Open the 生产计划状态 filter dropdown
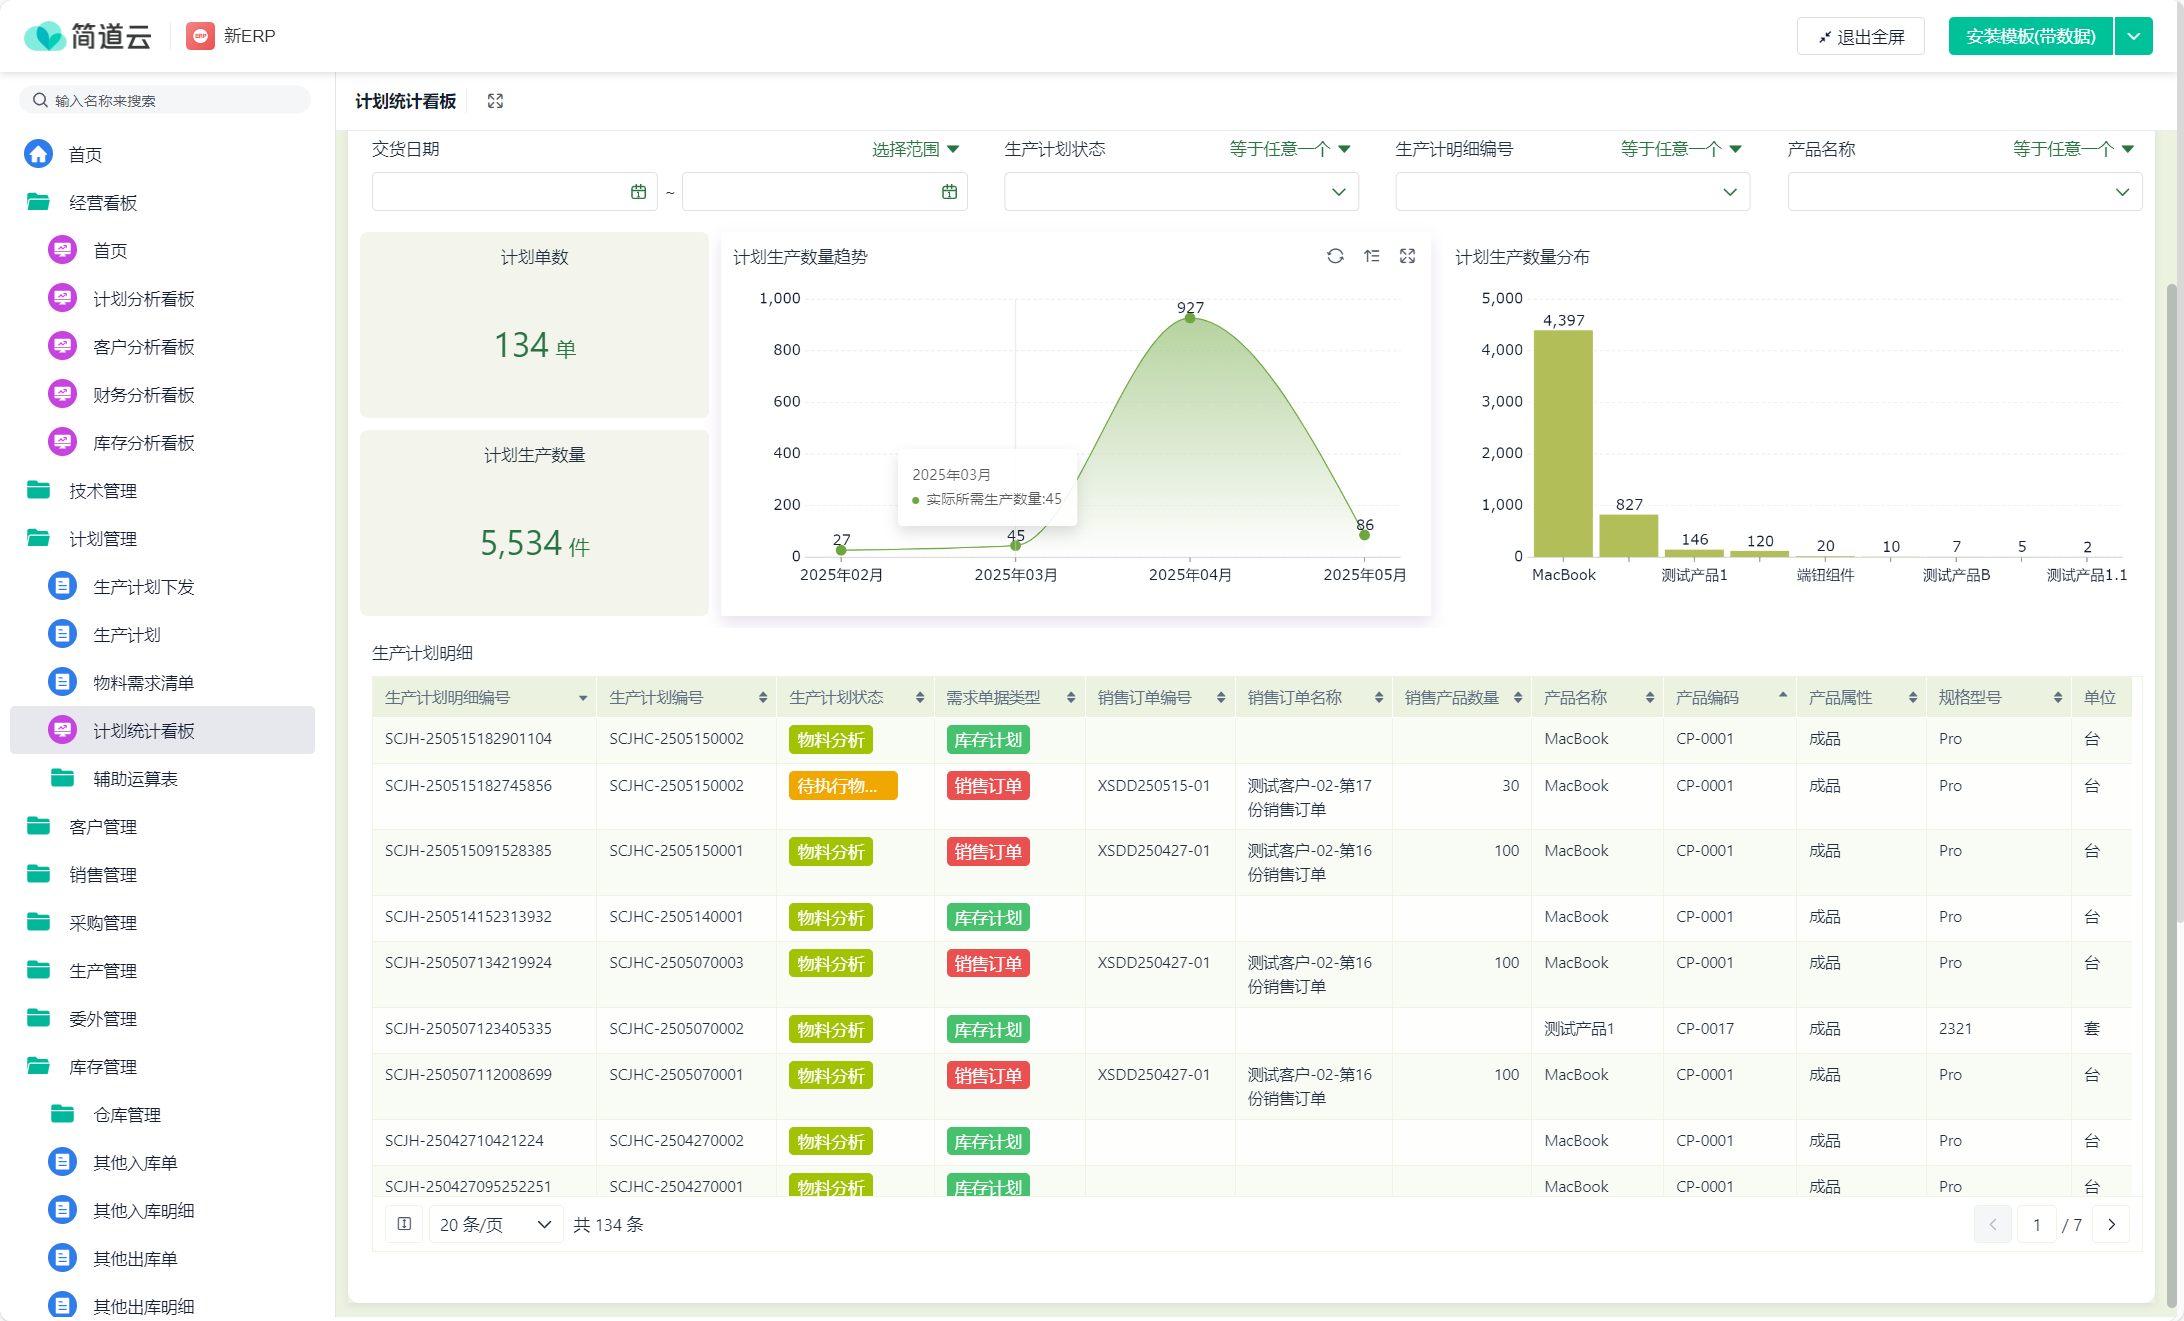 click(1181, 191)
